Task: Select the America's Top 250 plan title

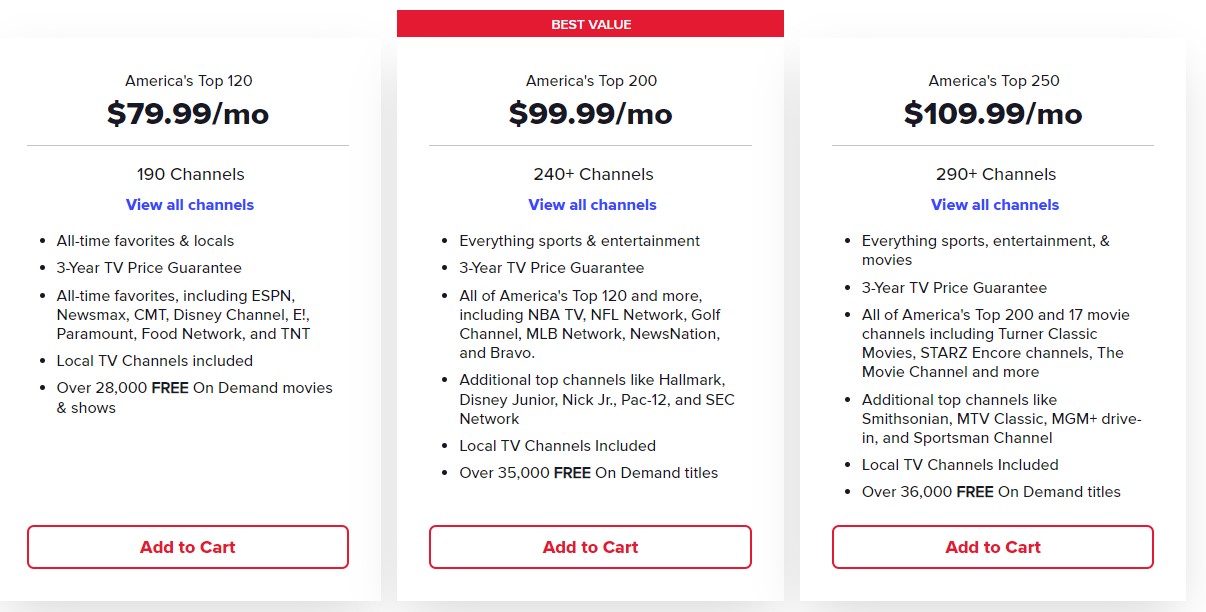Action: point(994,81)
